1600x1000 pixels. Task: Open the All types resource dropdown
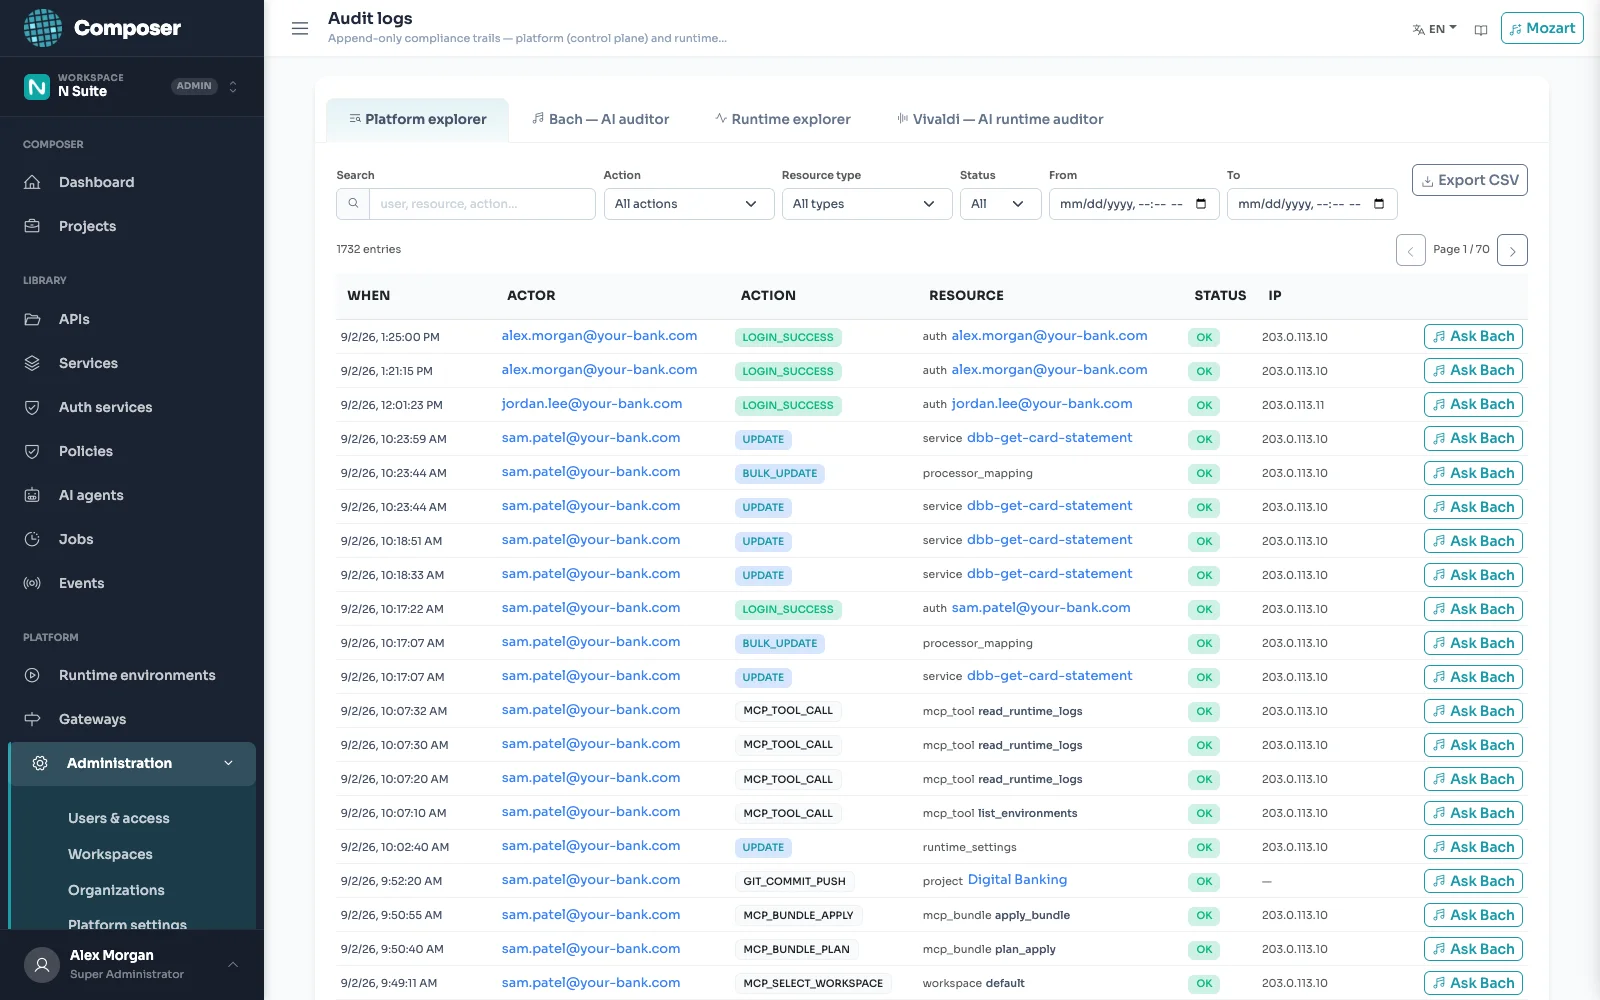[x=867, y=204]
